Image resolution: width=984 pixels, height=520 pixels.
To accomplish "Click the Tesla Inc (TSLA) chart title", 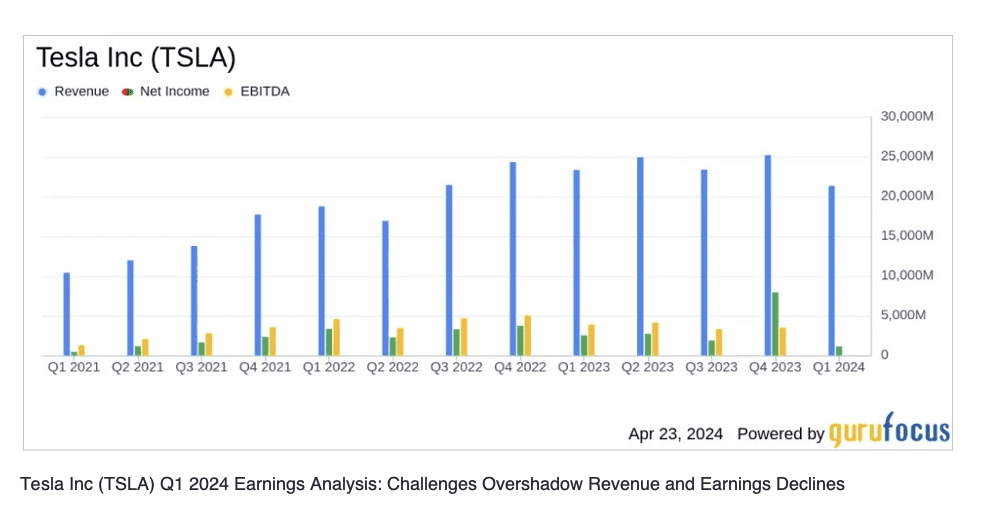I will click(136, 57).
